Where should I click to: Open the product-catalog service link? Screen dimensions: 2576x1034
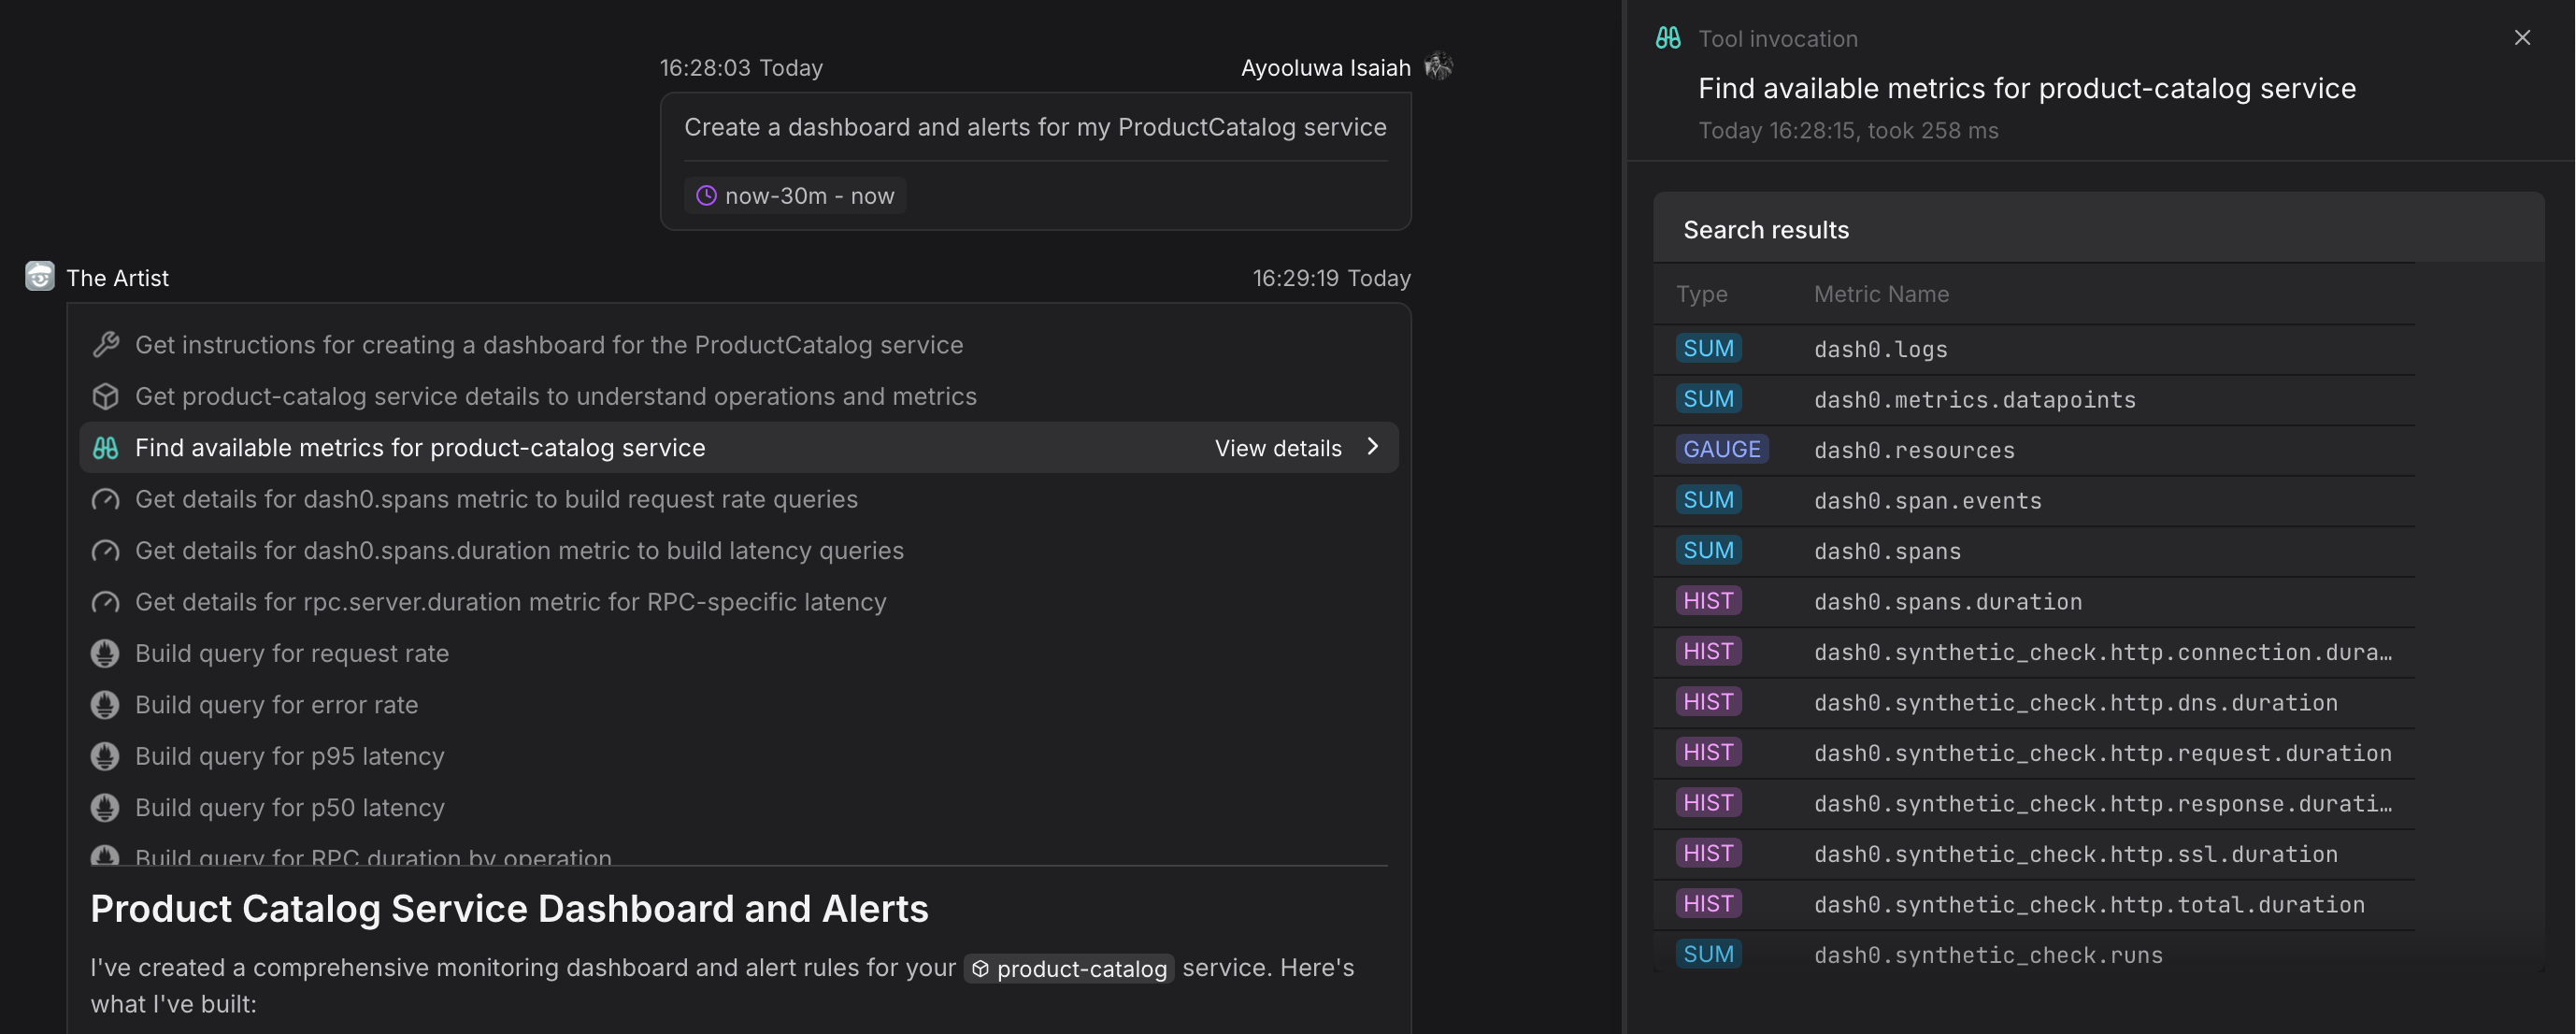click(x=1069, y=969)
